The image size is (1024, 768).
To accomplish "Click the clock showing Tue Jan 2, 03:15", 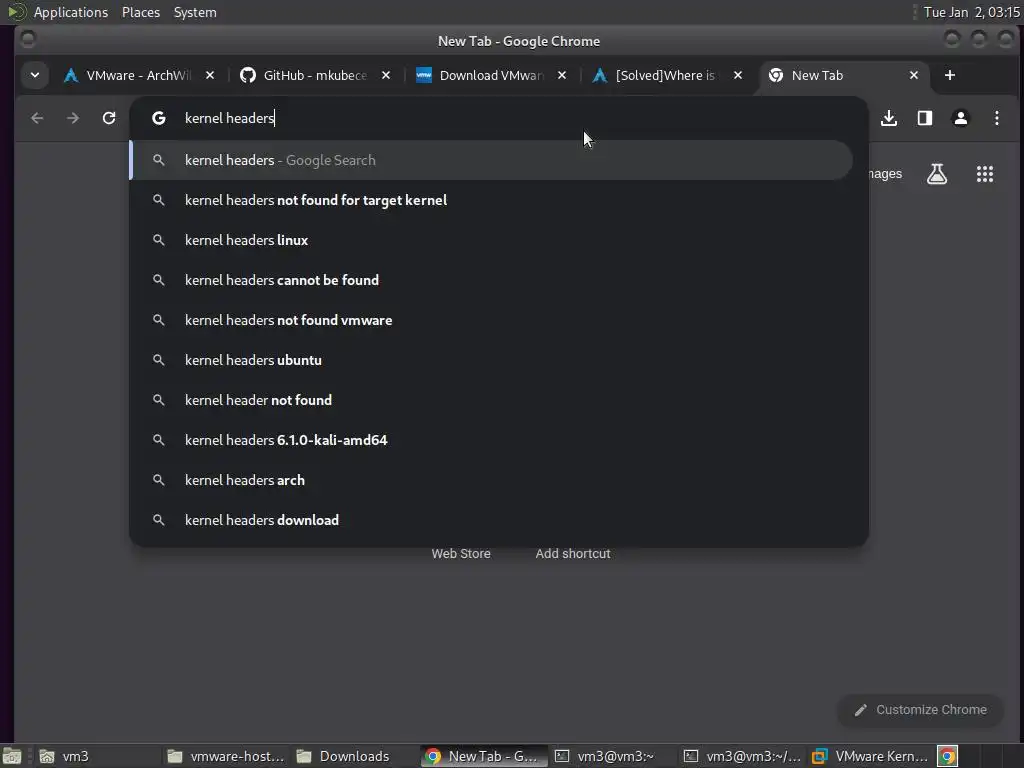I will tap(972, 12).
